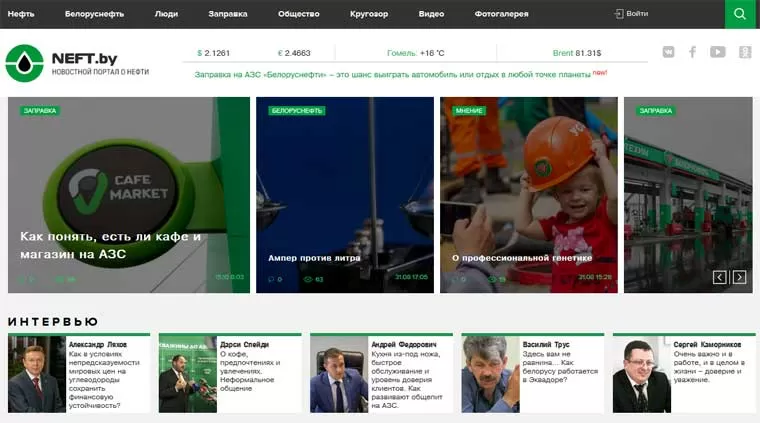Click the NEFT.by site title text
This screenshot has width=760, height=423.
[x=84, y=59]
